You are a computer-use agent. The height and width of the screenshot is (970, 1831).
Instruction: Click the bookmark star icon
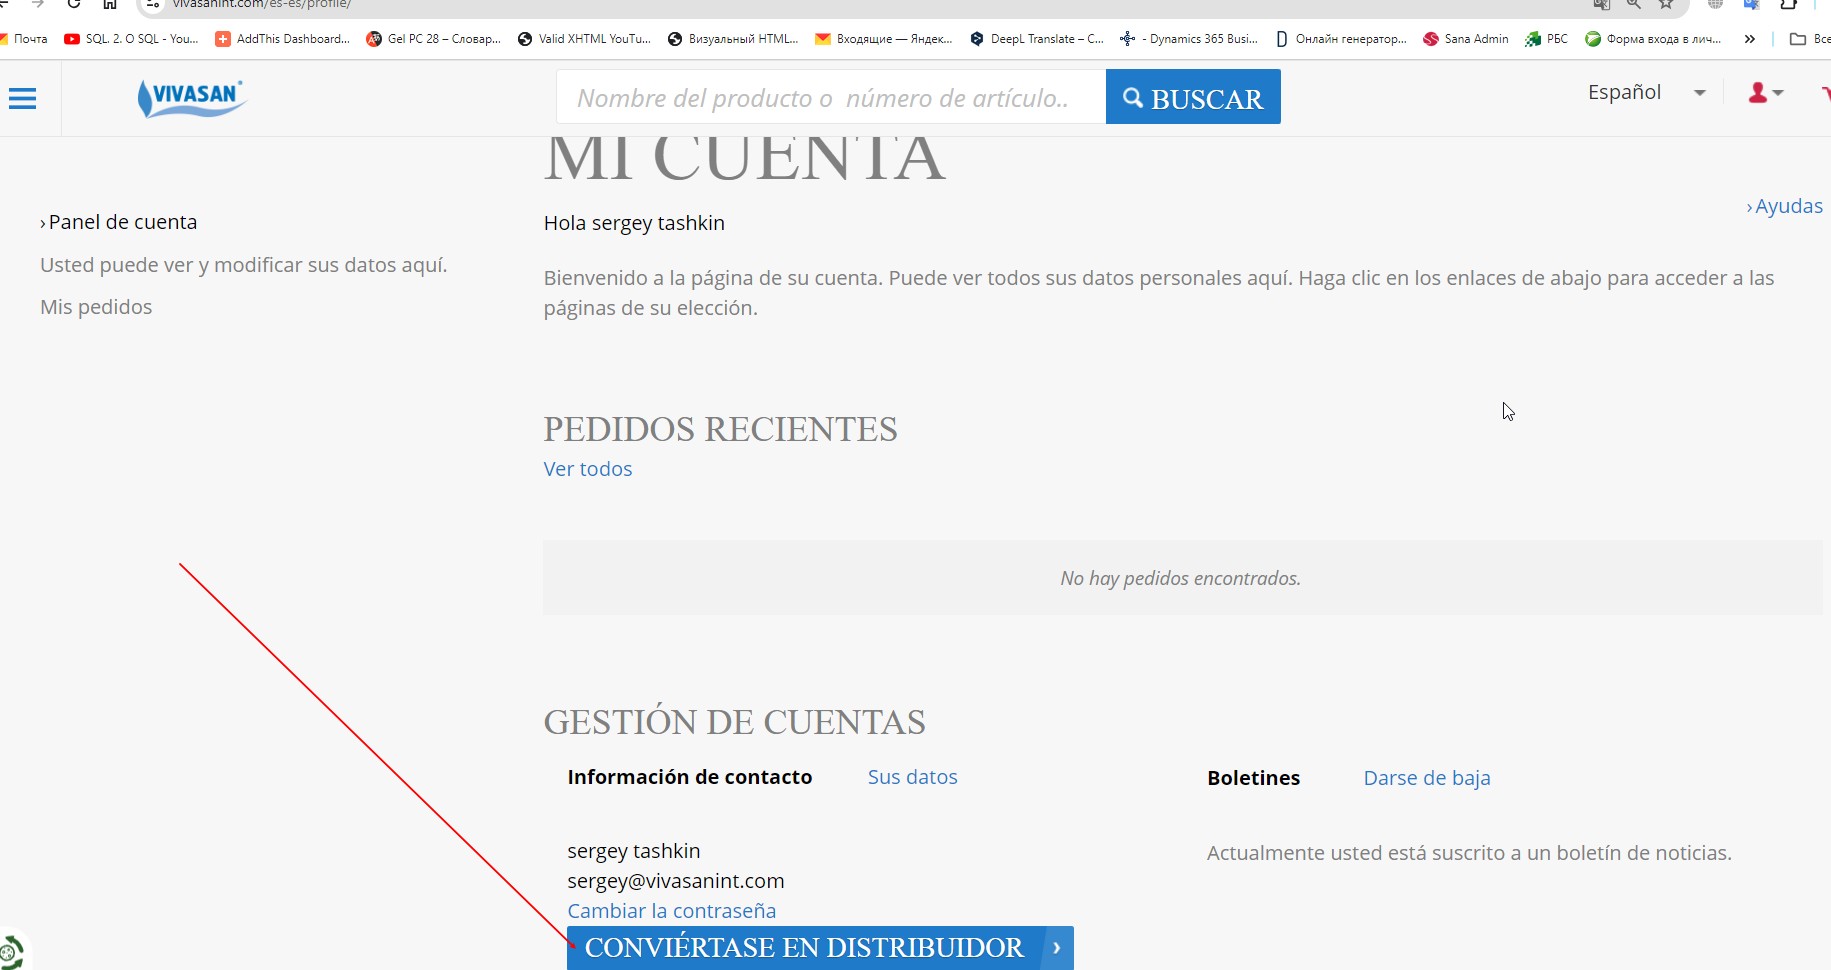(1666, 4)
